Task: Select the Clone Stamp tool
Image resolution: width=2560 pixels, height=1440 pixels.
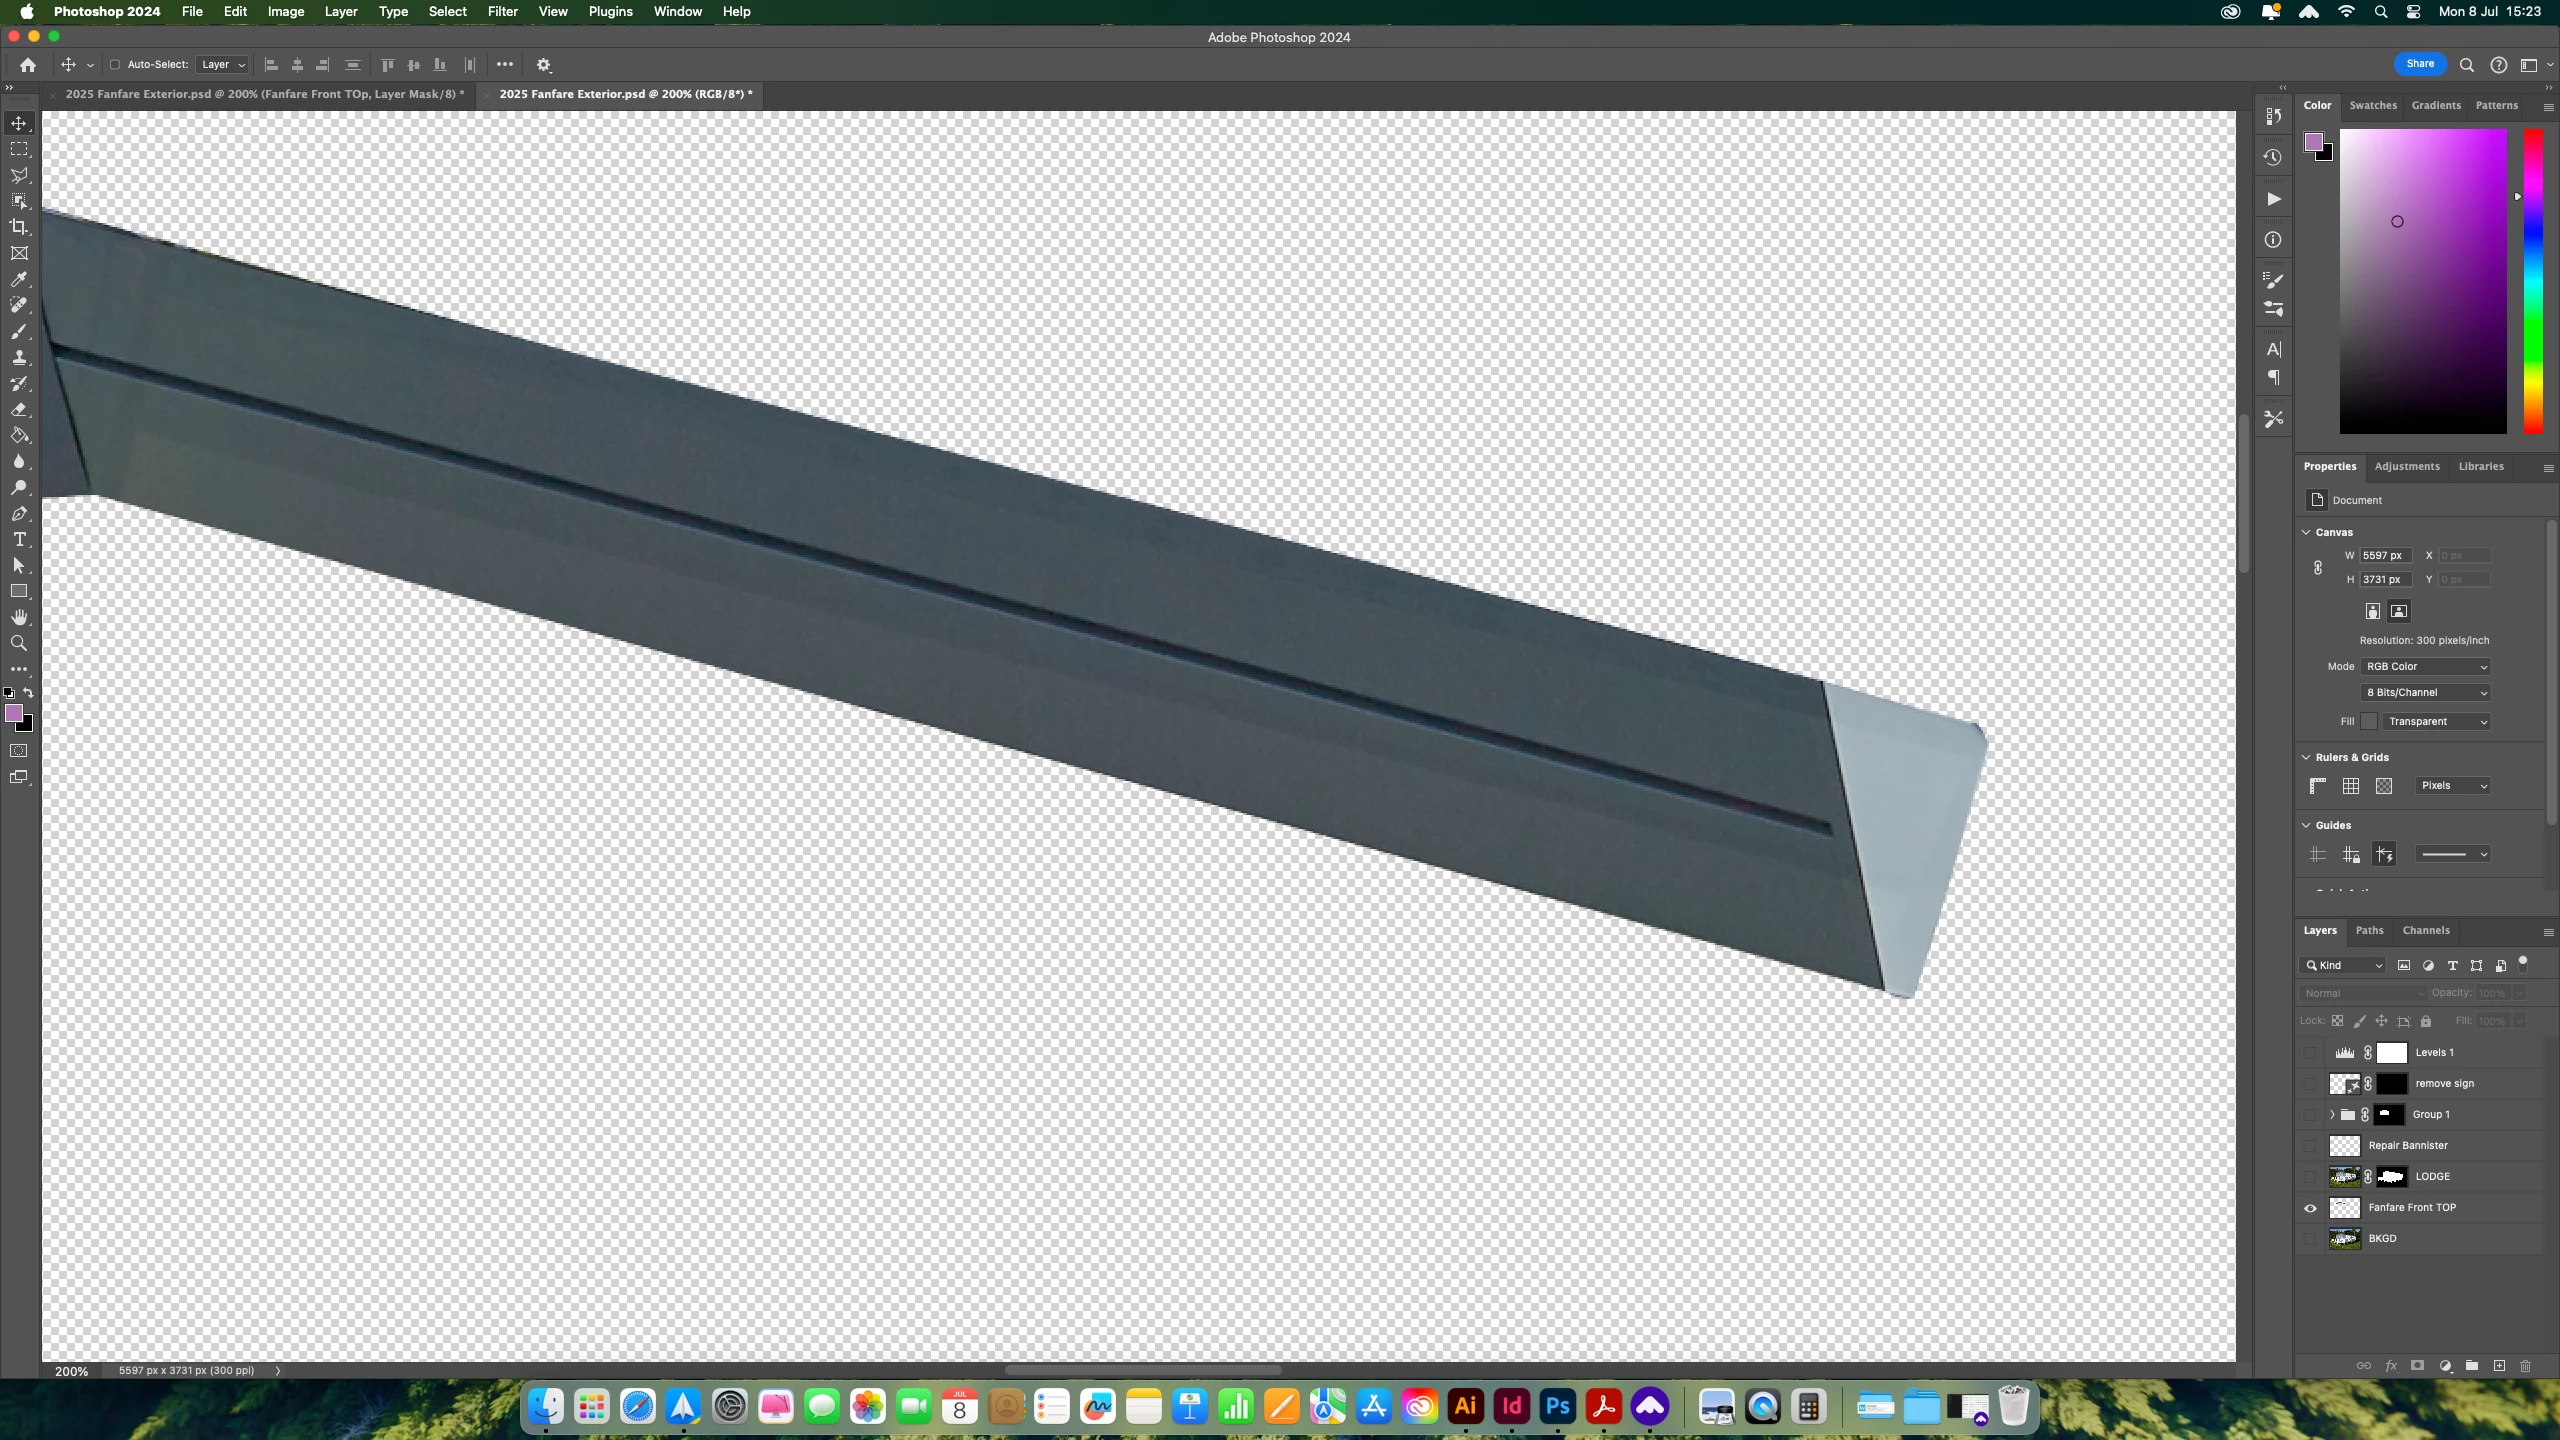Action: tap(19, 358)
